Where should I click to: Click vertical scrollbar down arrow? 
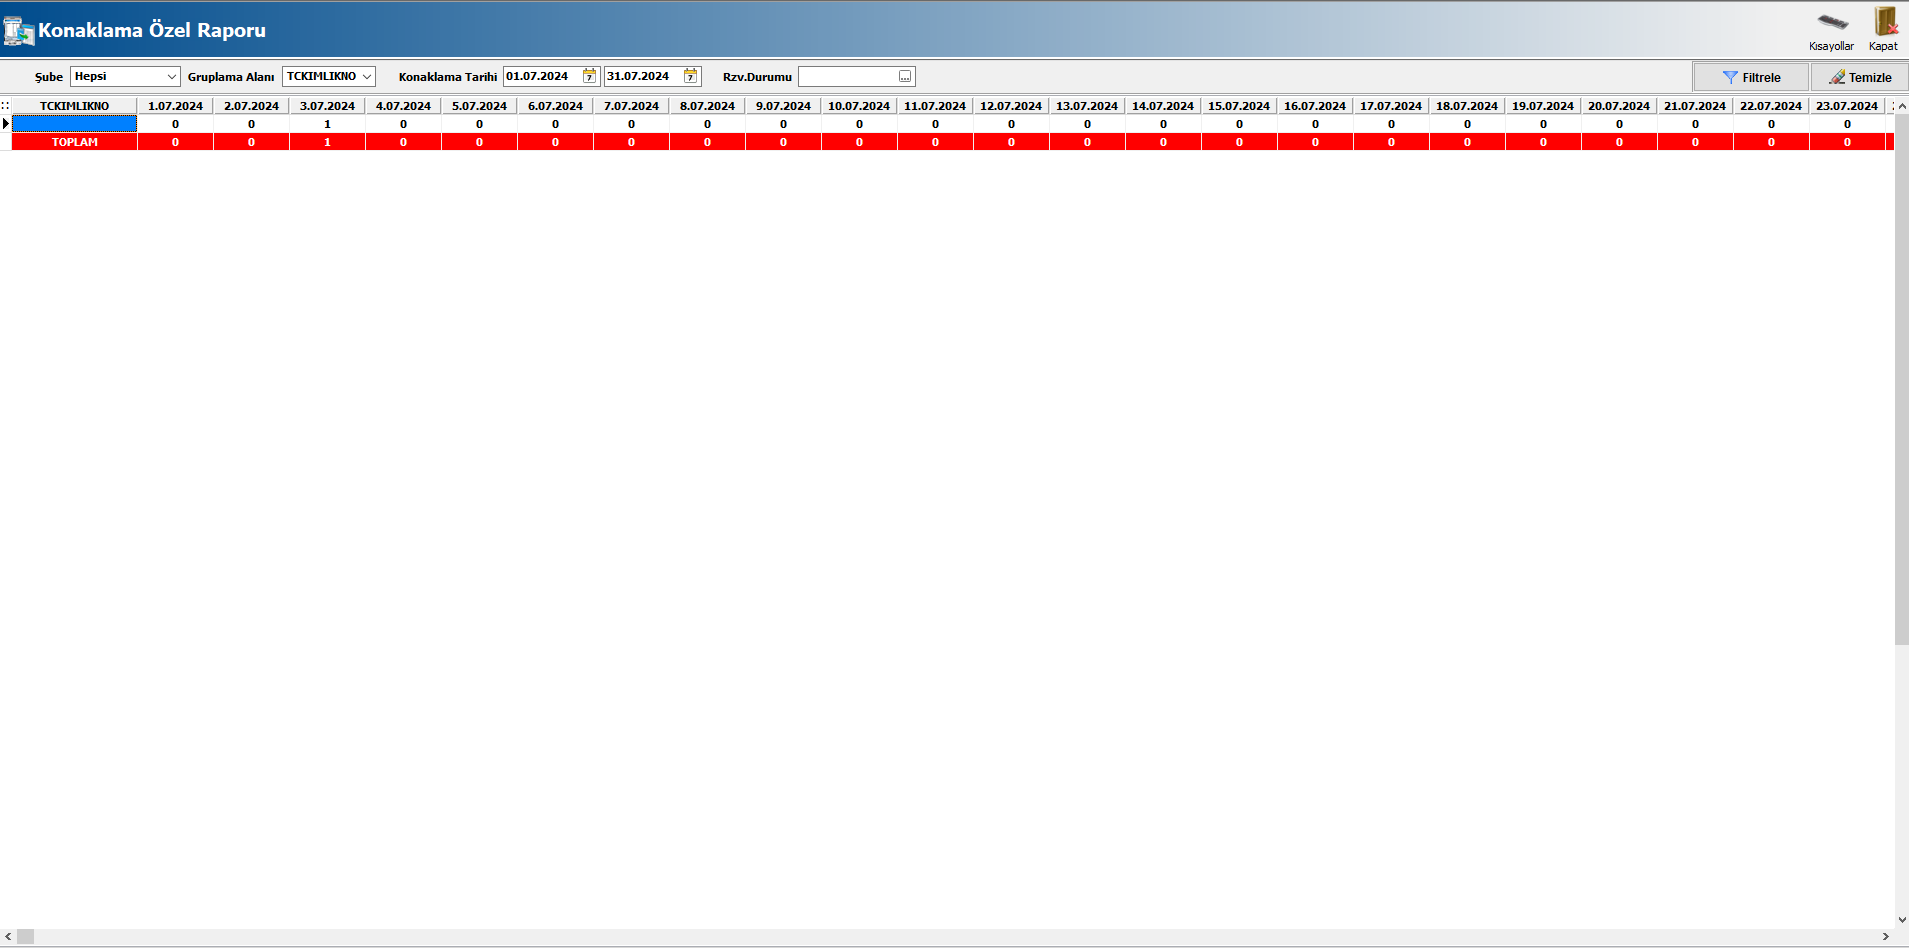[1902, 920]
